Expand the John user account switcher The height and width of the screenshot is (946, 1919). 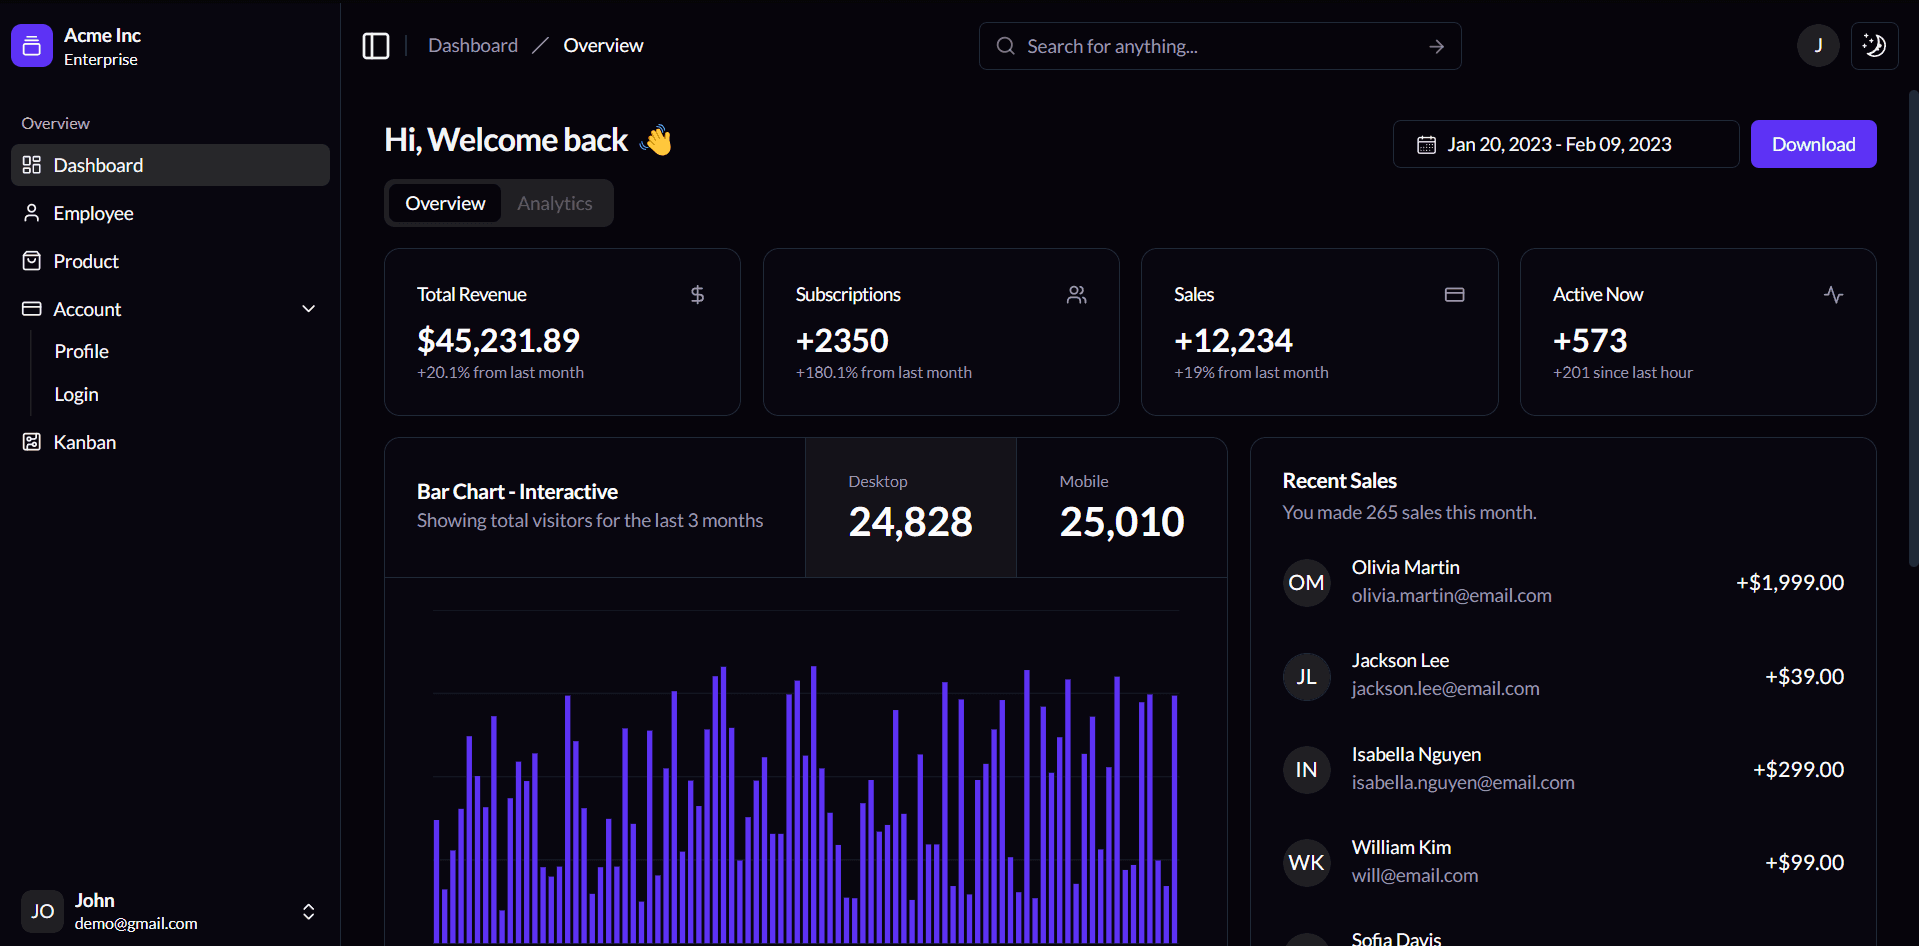pos(308,911)
